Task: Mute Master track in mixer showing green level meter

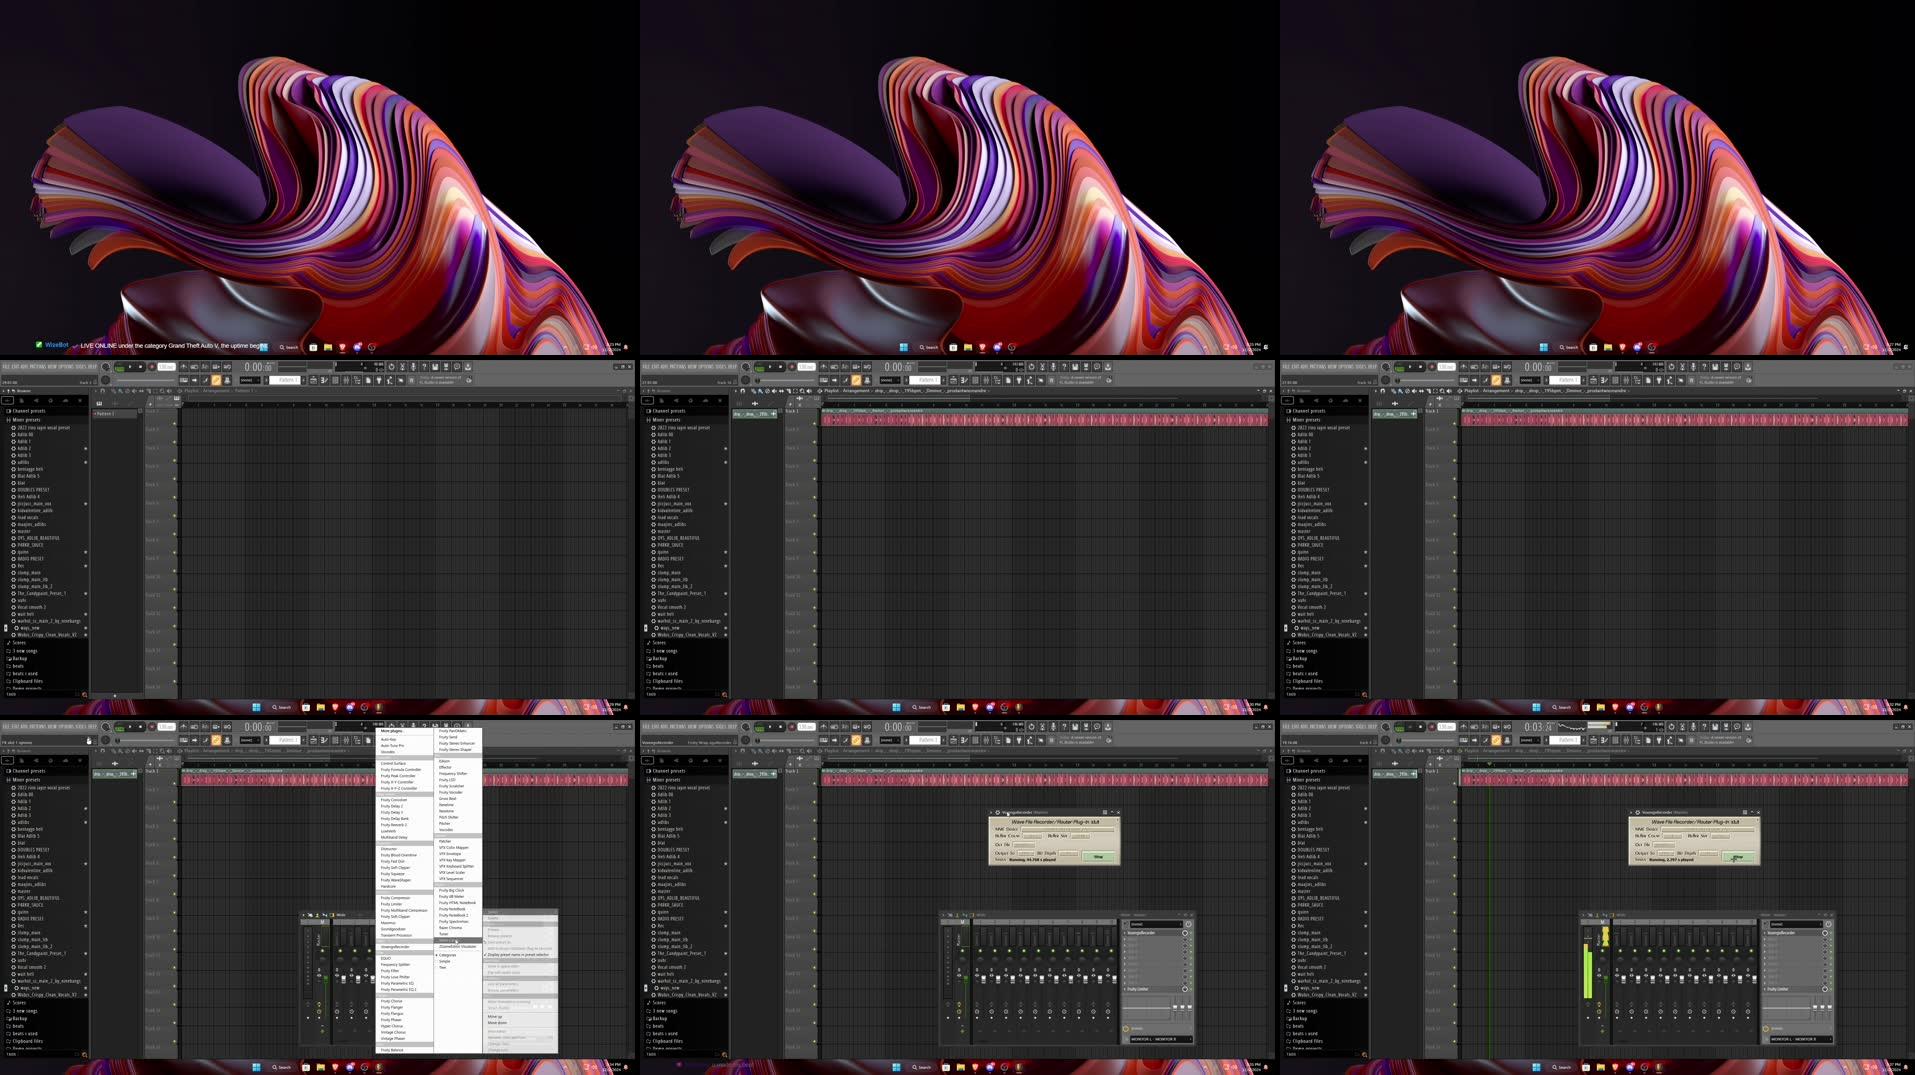Action: (x=1602, y=951)
